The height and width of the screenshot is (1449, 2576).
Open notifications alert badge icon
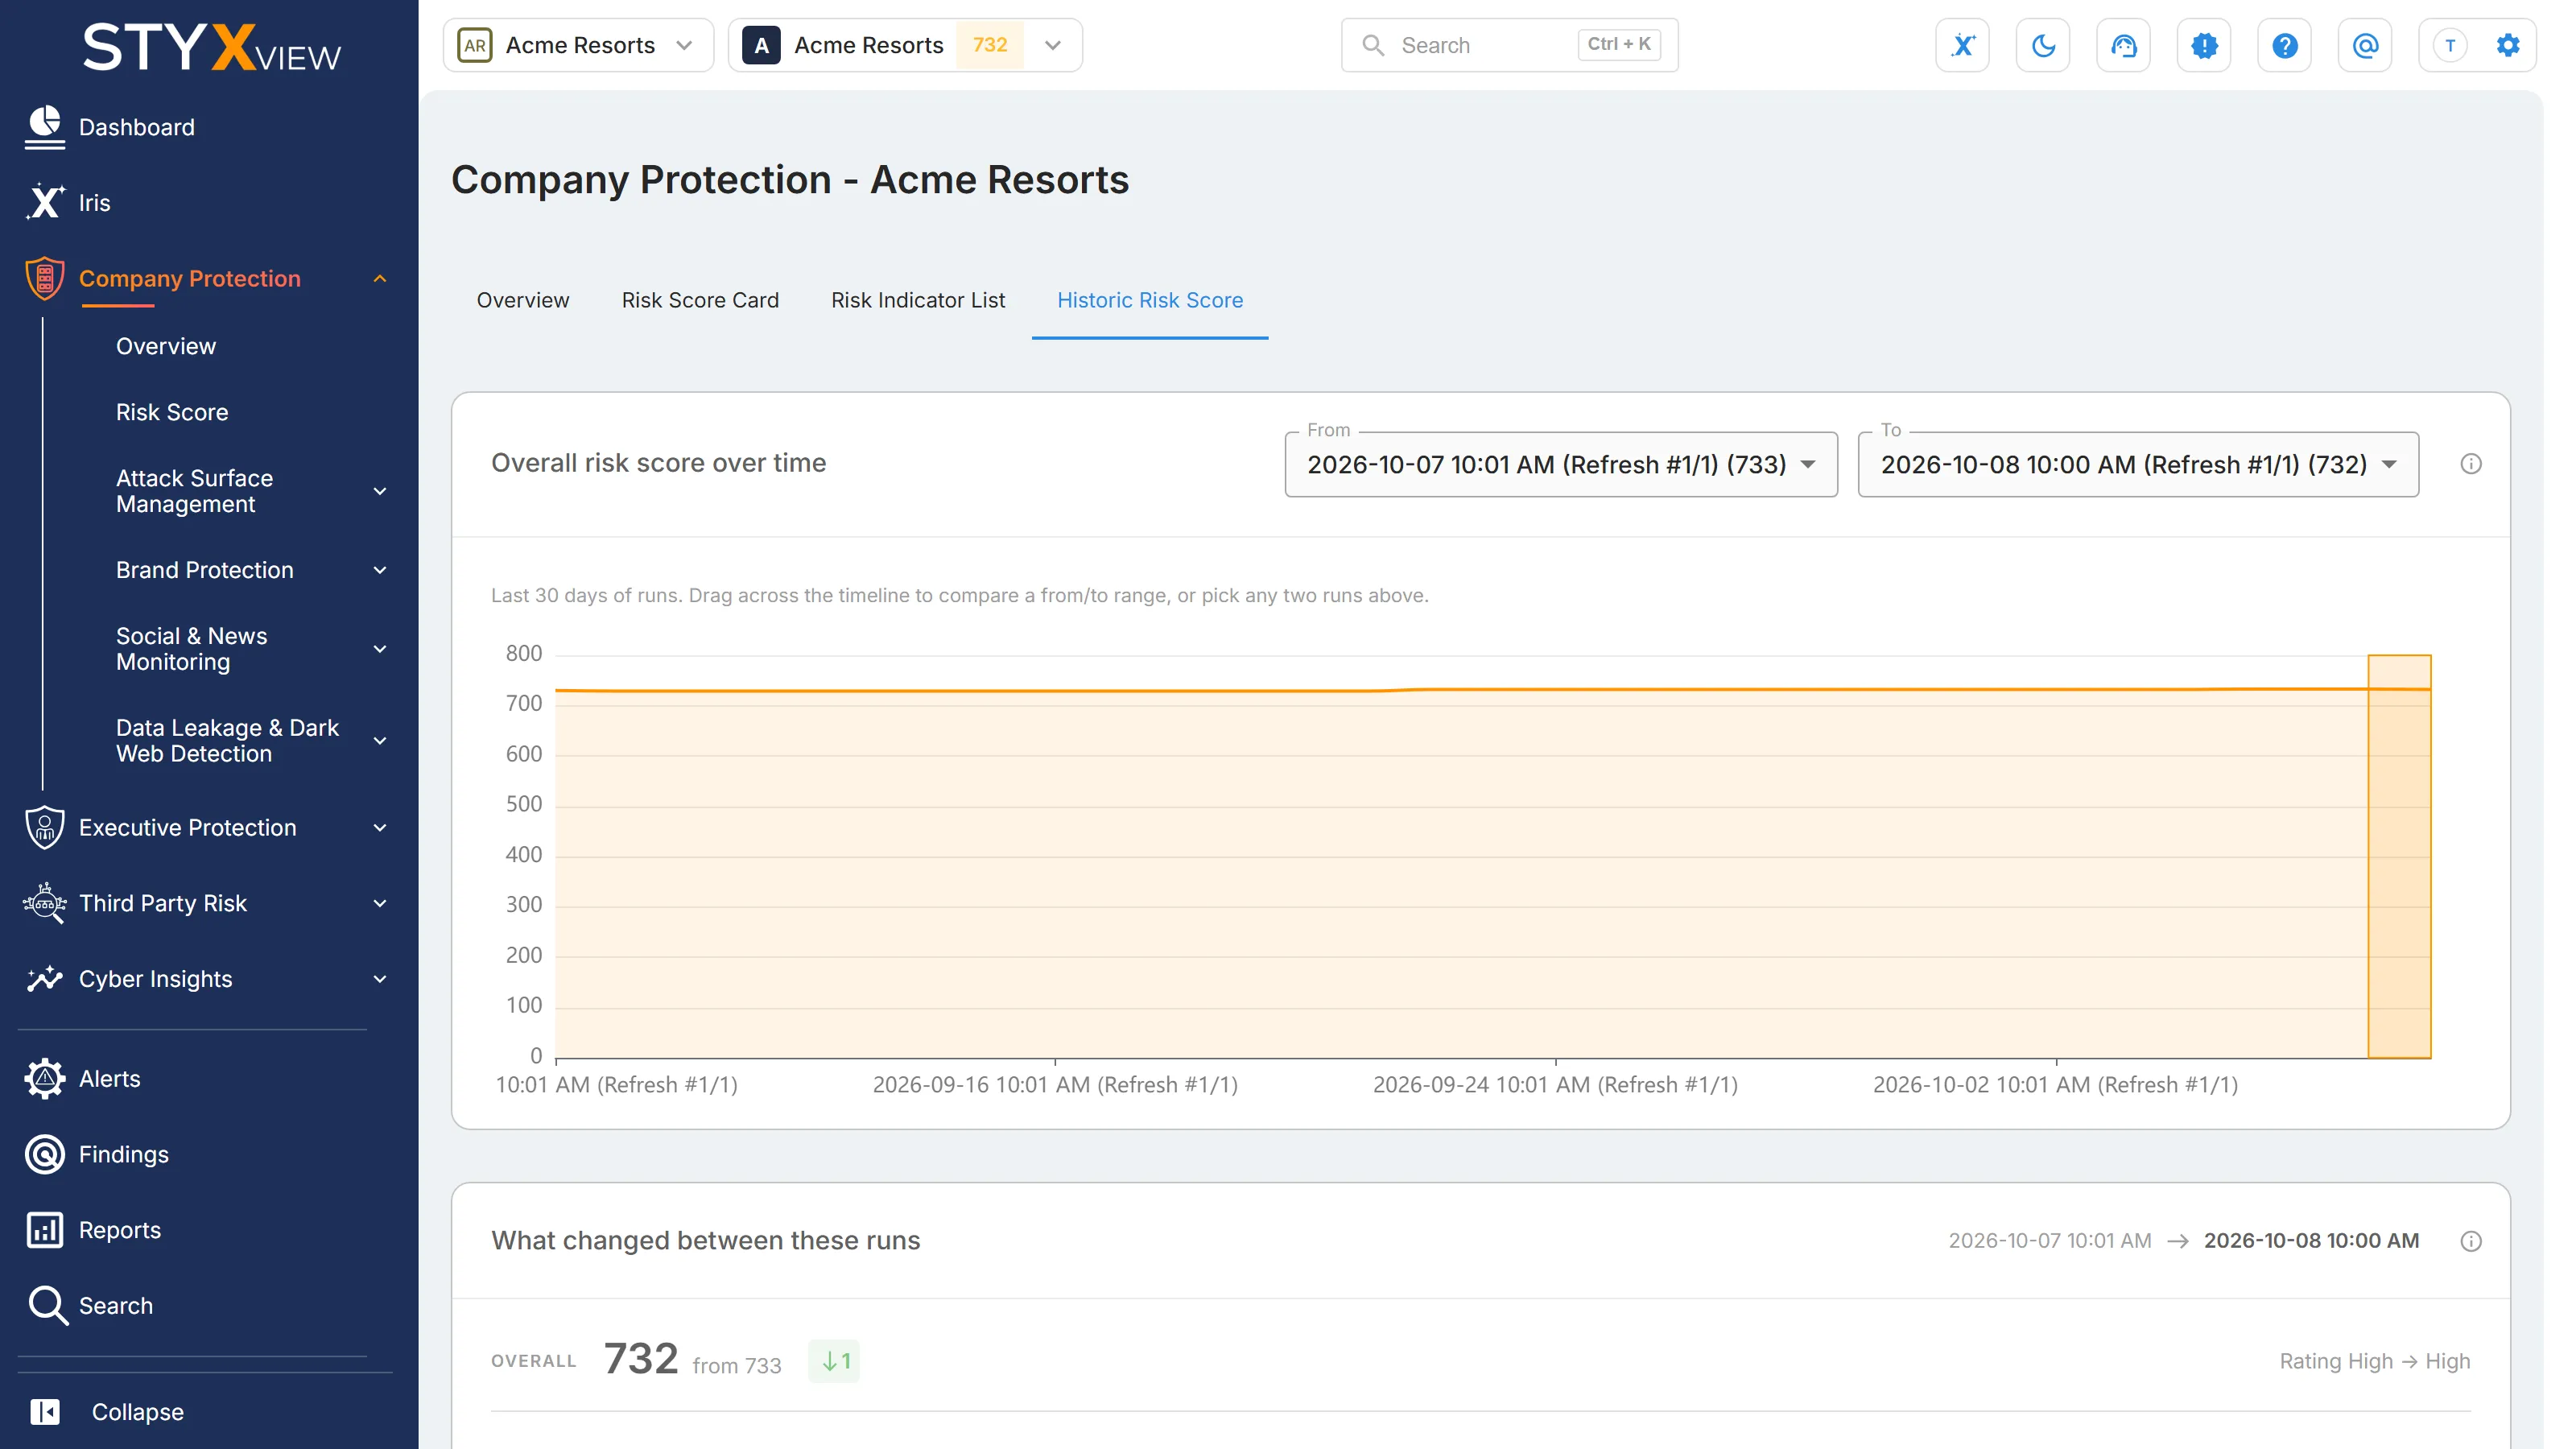coord(2204,45)
